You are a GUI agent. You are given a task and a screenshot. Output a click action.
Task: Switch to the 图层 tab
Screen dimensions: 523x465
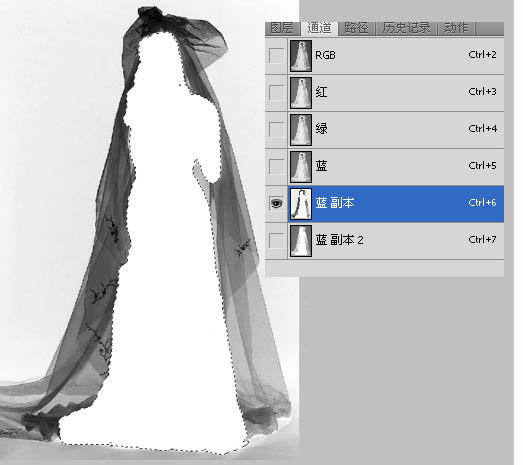282,28
